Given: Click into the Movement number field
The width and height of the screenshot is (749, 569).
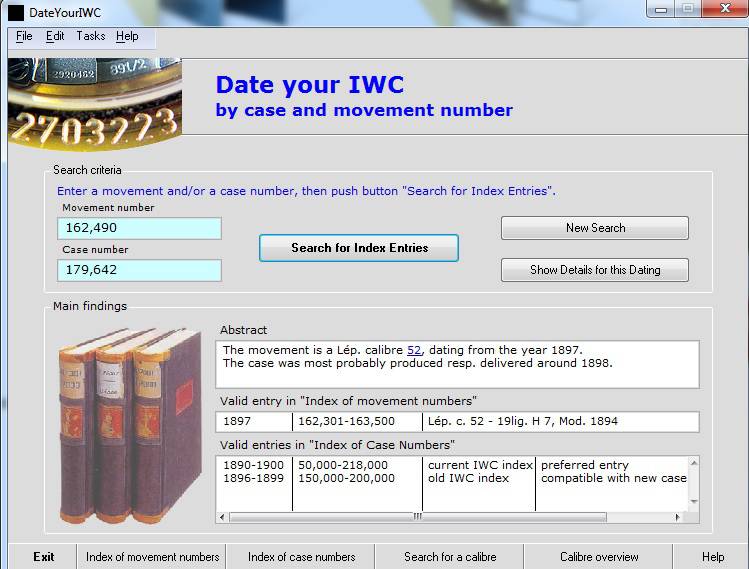Looking at the screenshot, I should tap(139, 229).
